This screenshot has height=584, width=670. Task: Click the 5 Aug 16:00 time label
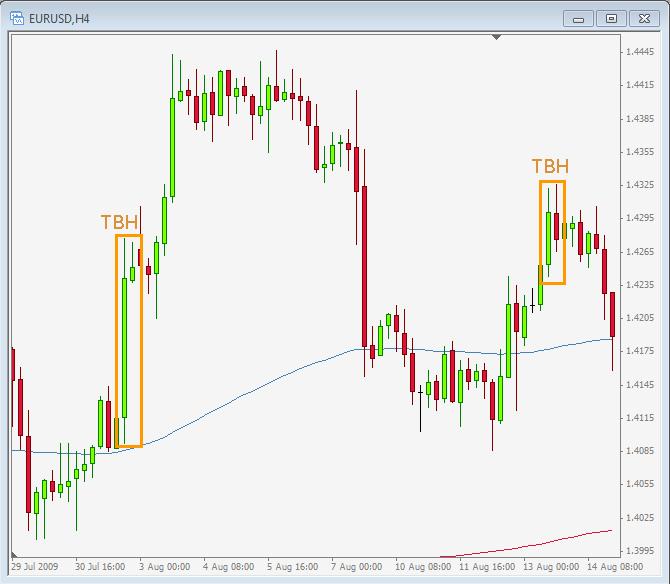[x=293, y=566]
